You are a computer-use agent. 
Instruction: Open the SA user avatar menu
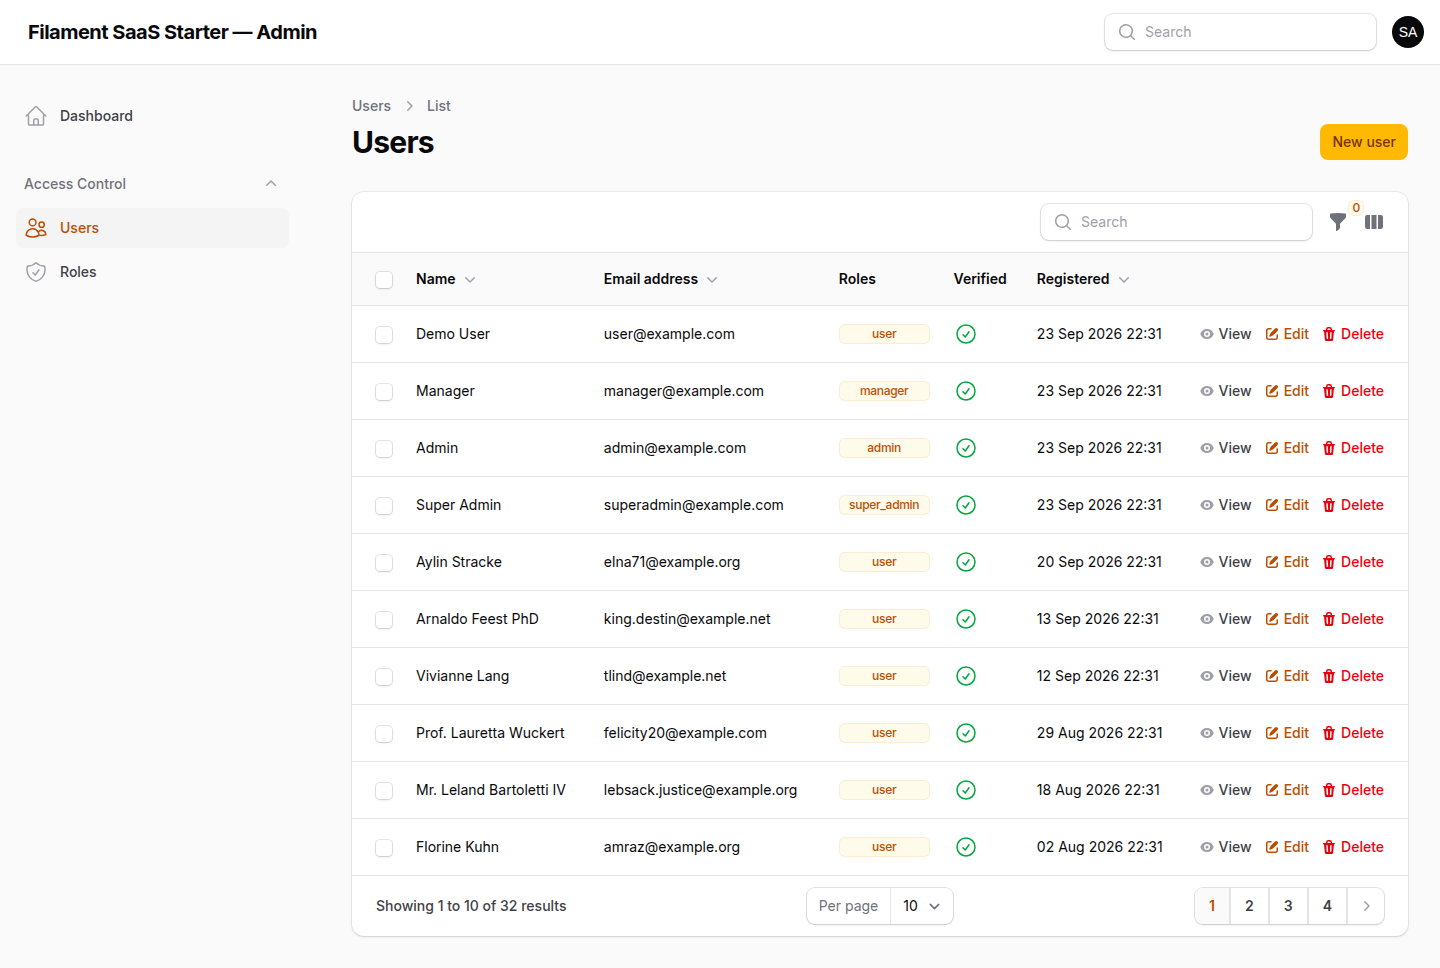tap(1408, 32)
